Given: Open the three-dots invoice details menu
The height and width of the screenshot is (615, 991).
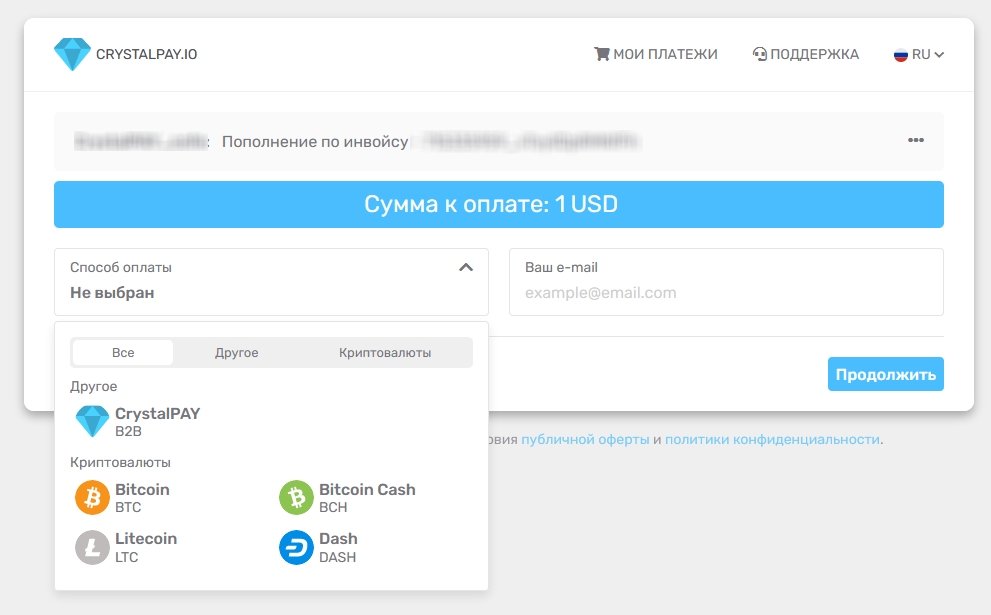Looking at the screenshot, I should 915,140.
